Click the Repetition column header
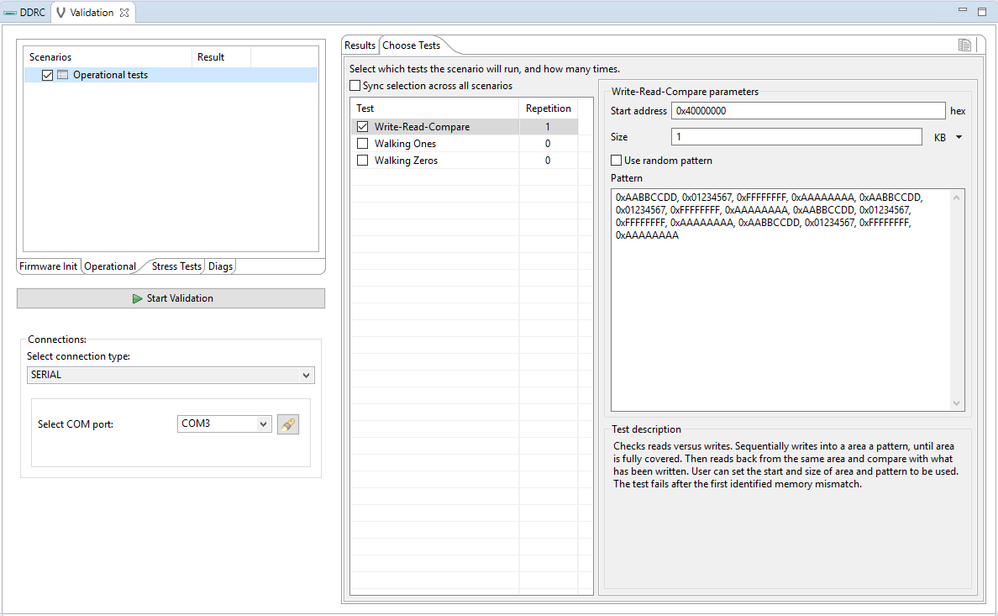 click(x=548, y=108)
